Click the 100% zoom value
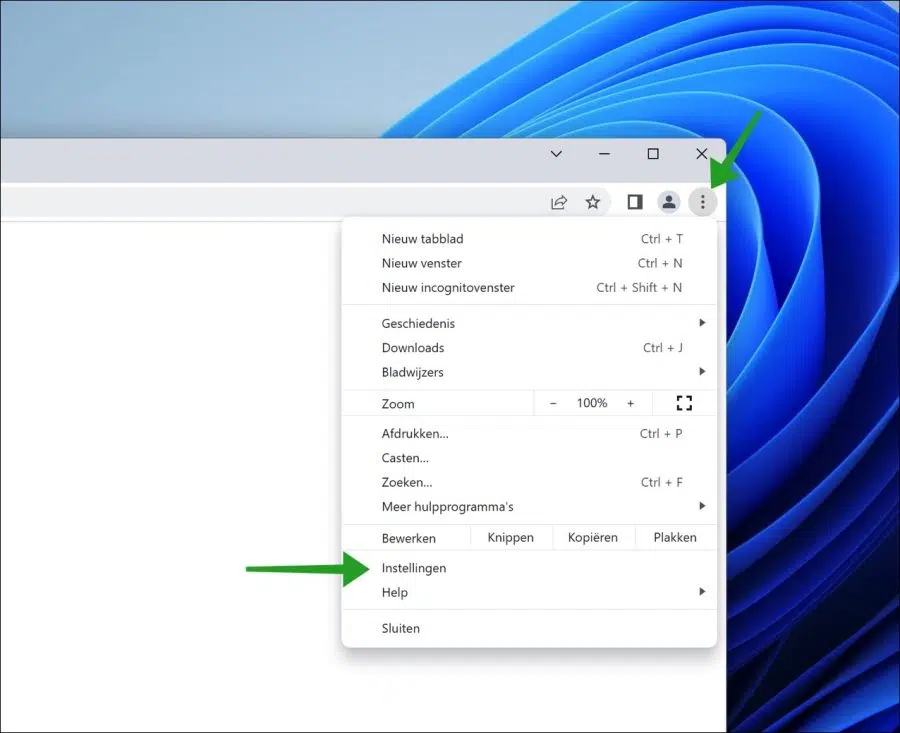This screenshot has height=733, width=900. click(592, 403)
